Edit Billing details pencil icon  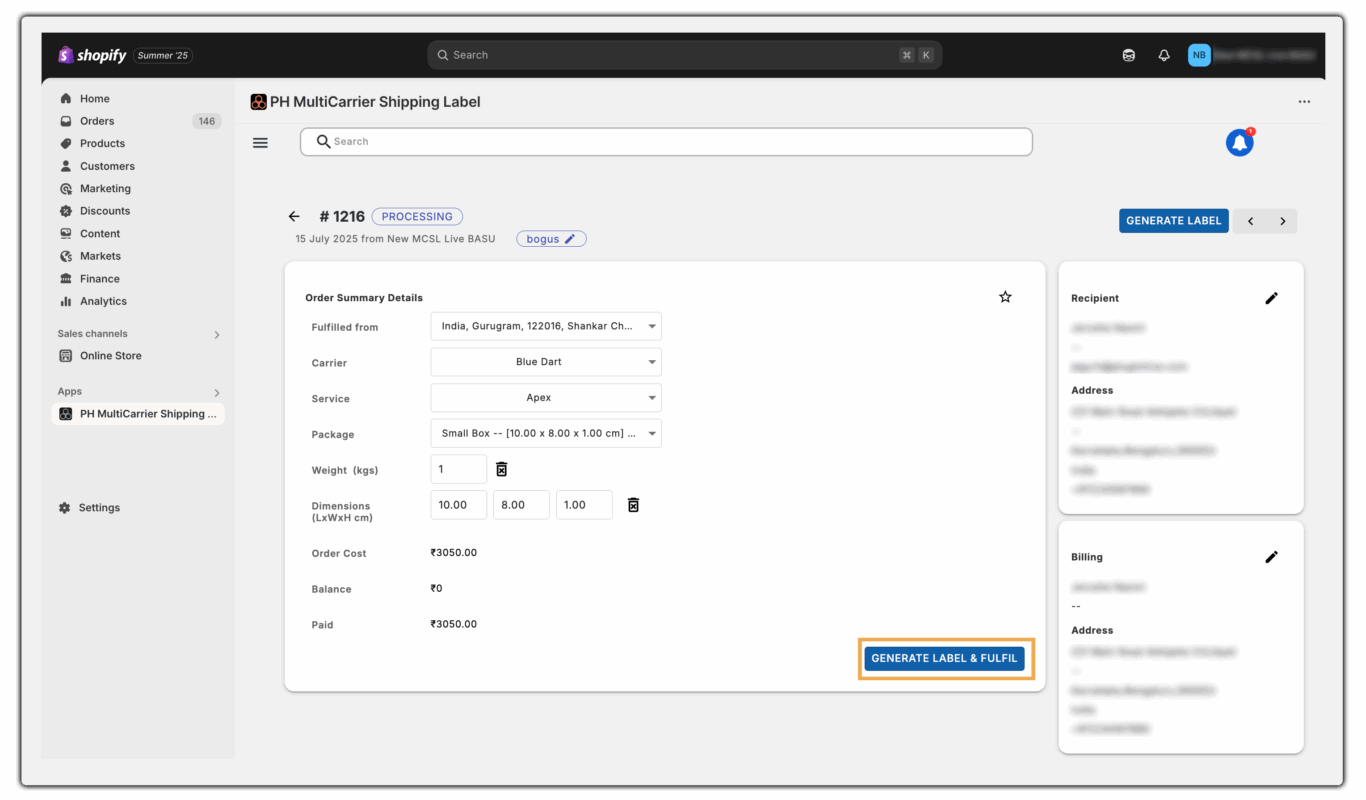click(1271, 557)
